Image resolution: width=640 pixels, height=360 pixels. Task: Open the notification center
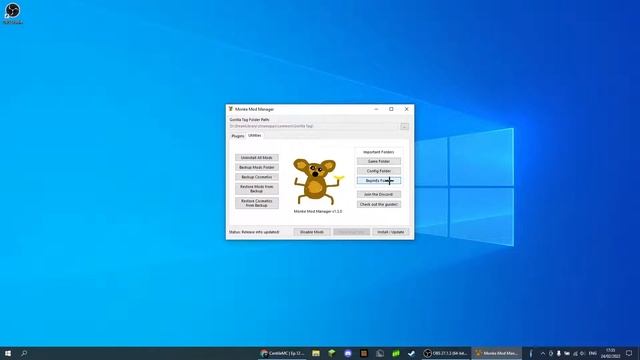[x=629, y=353]
